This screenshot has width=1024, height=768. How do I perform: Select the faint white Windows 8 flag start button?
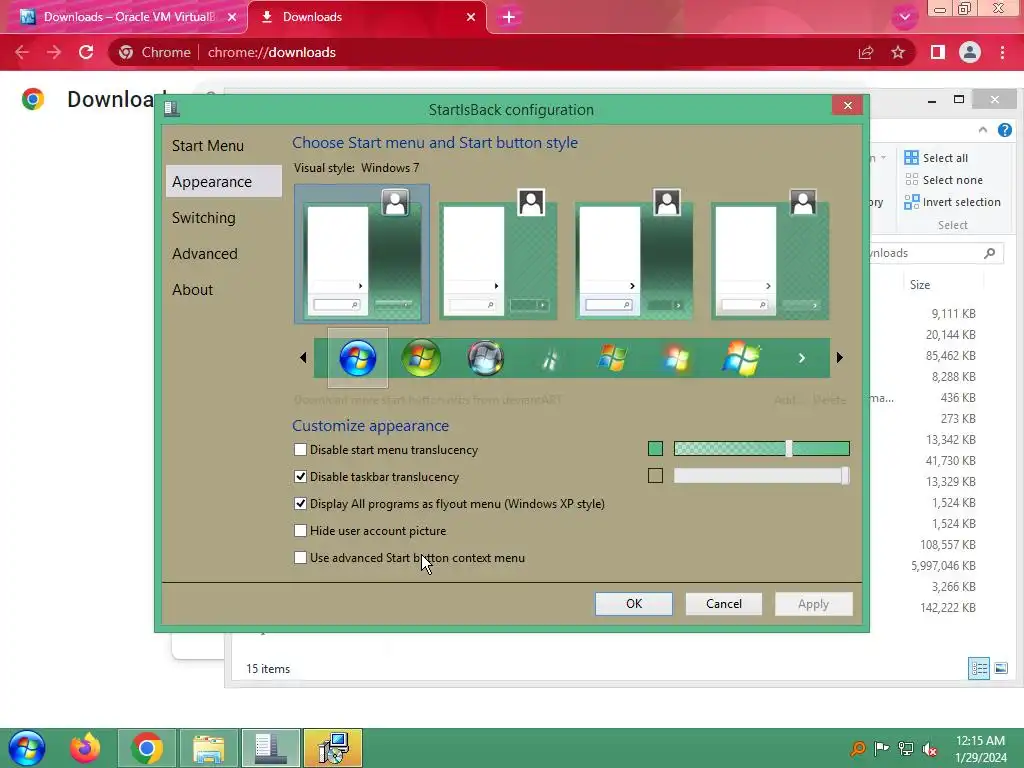[549, 359]
